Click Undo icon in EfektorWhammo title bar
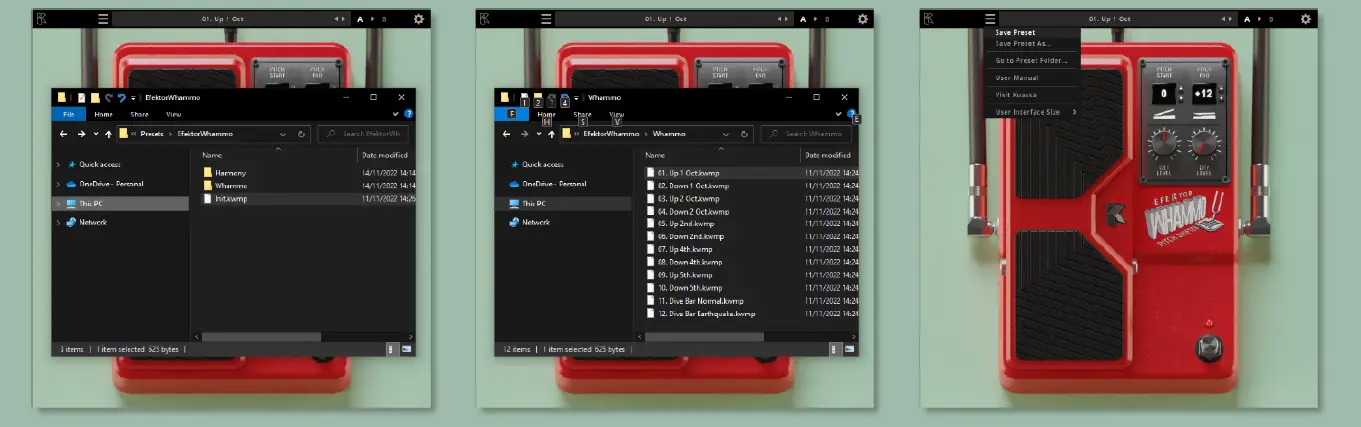 (121, 97)
